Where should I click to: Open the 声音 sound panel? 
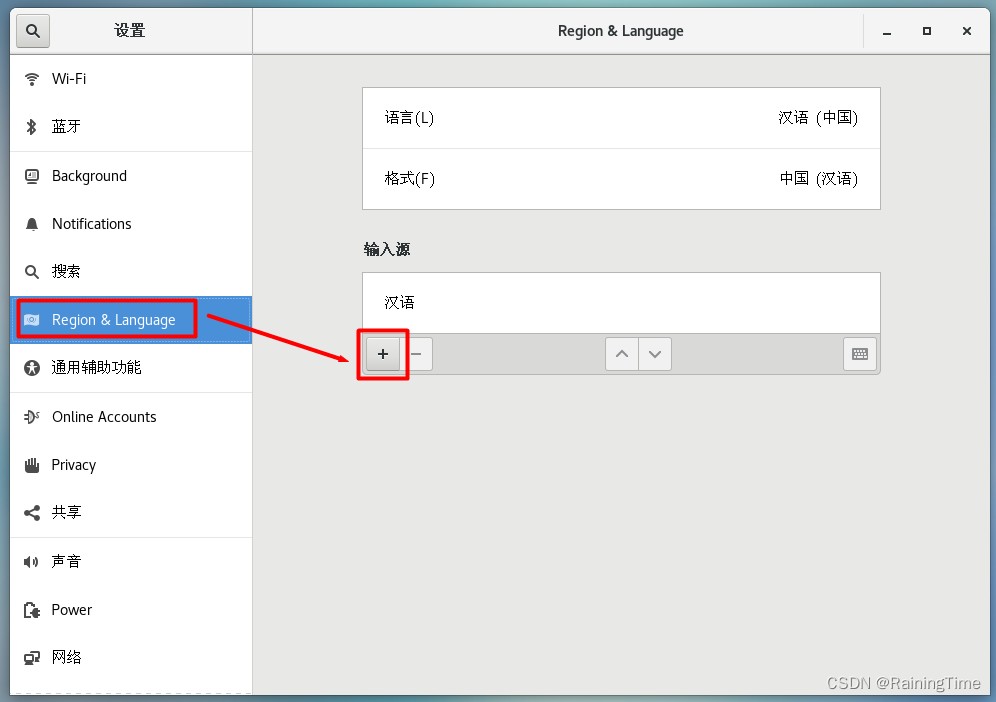point(131,562)
